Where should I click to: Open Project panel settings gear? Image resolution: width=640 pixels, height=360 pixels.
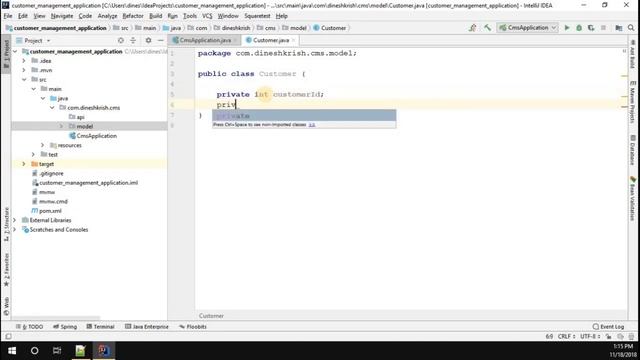coord(148,40)
